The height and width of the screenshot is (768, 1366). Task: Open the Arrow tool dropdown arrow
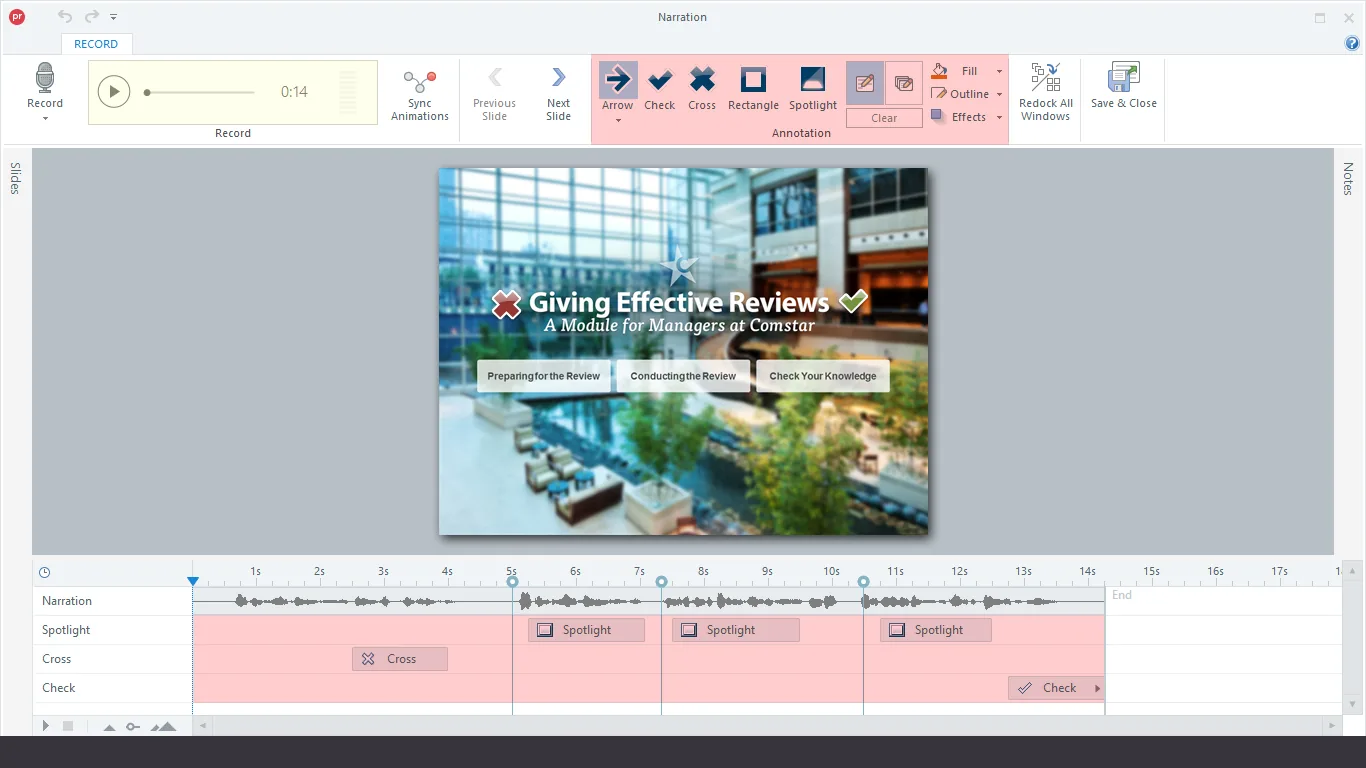[x=618, y=121]
